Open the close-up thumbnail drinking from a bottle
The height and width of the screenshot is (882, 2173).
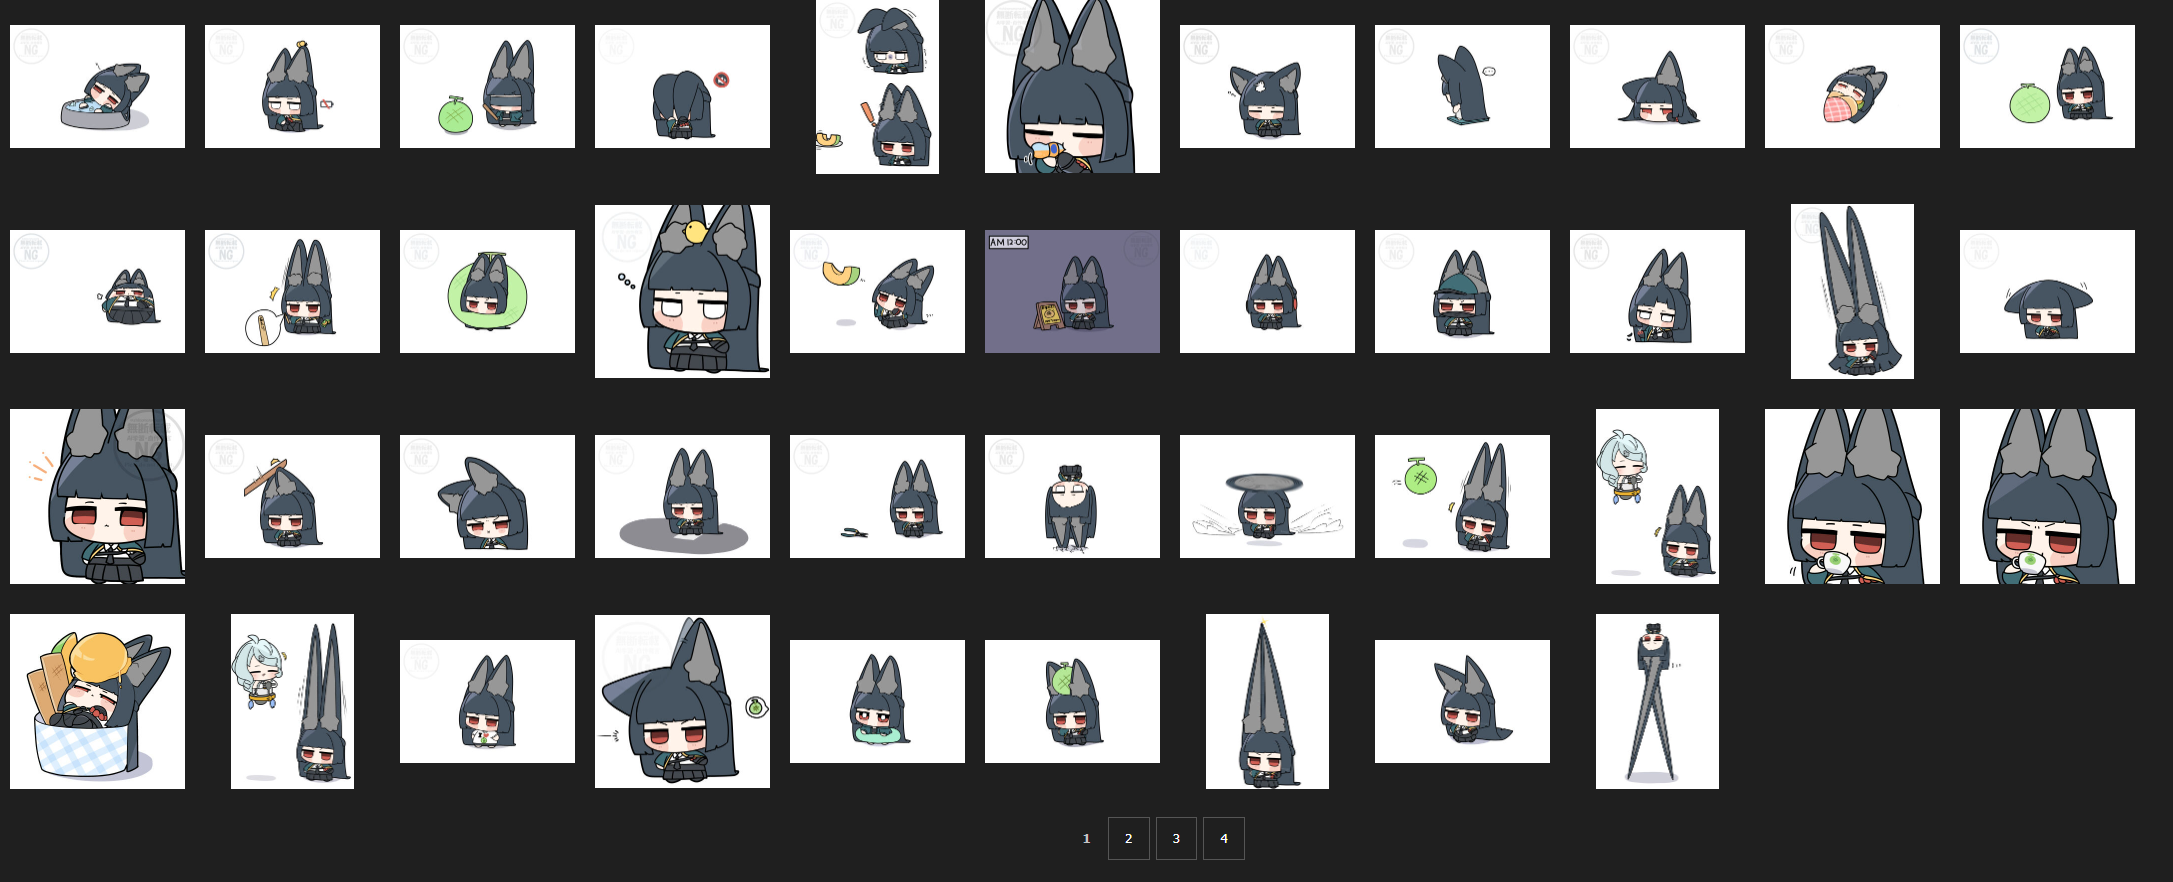pos(1072,86)
